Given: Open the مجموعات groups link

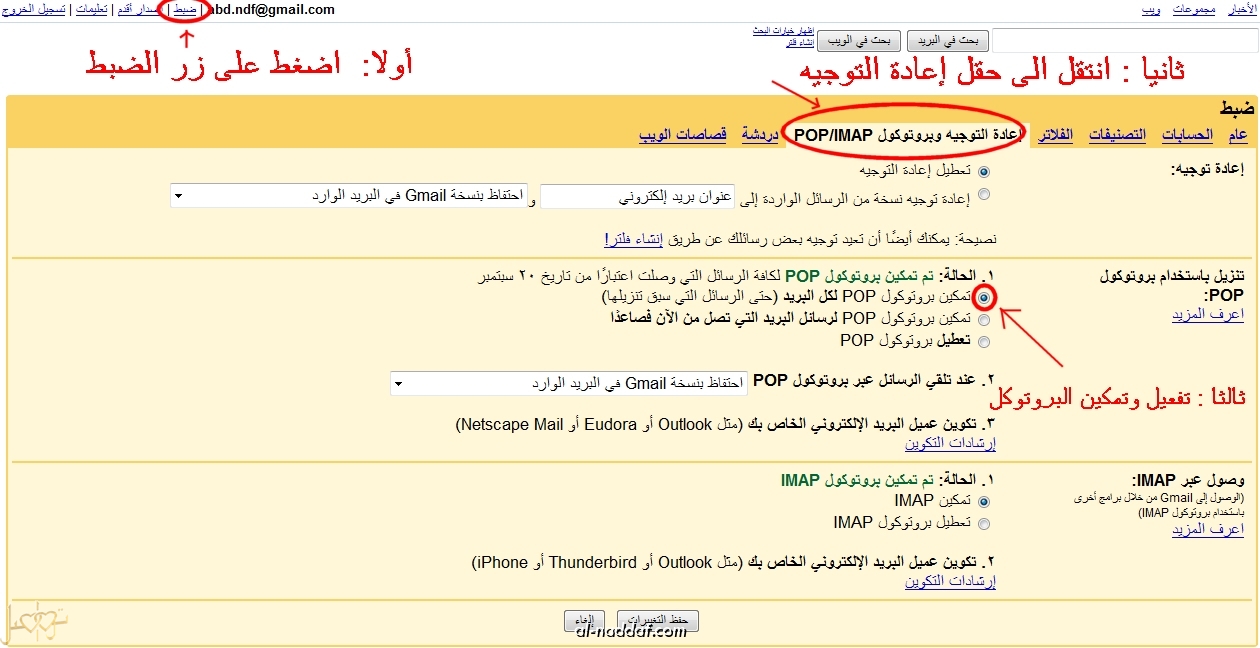Looking at the screenshot, I should (x=1193, y=10).
